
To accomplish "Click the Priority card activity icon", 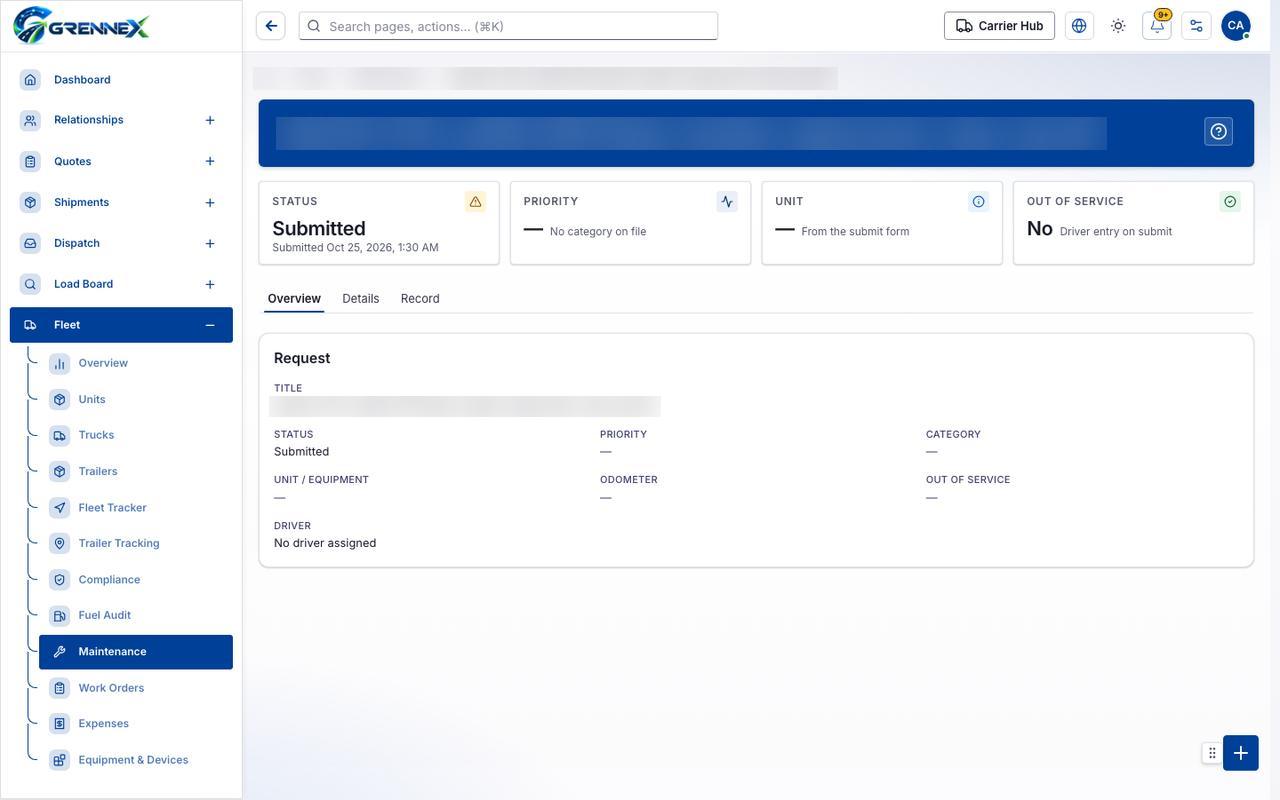I will coord(727,201).
